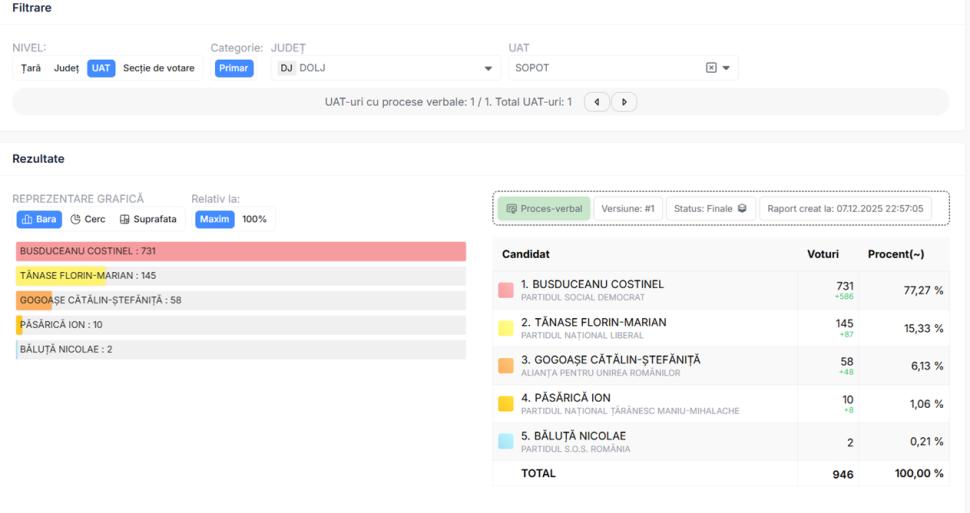The image size is (970, 513).
Task: Select Țară level filter
Action: point(31,68)
